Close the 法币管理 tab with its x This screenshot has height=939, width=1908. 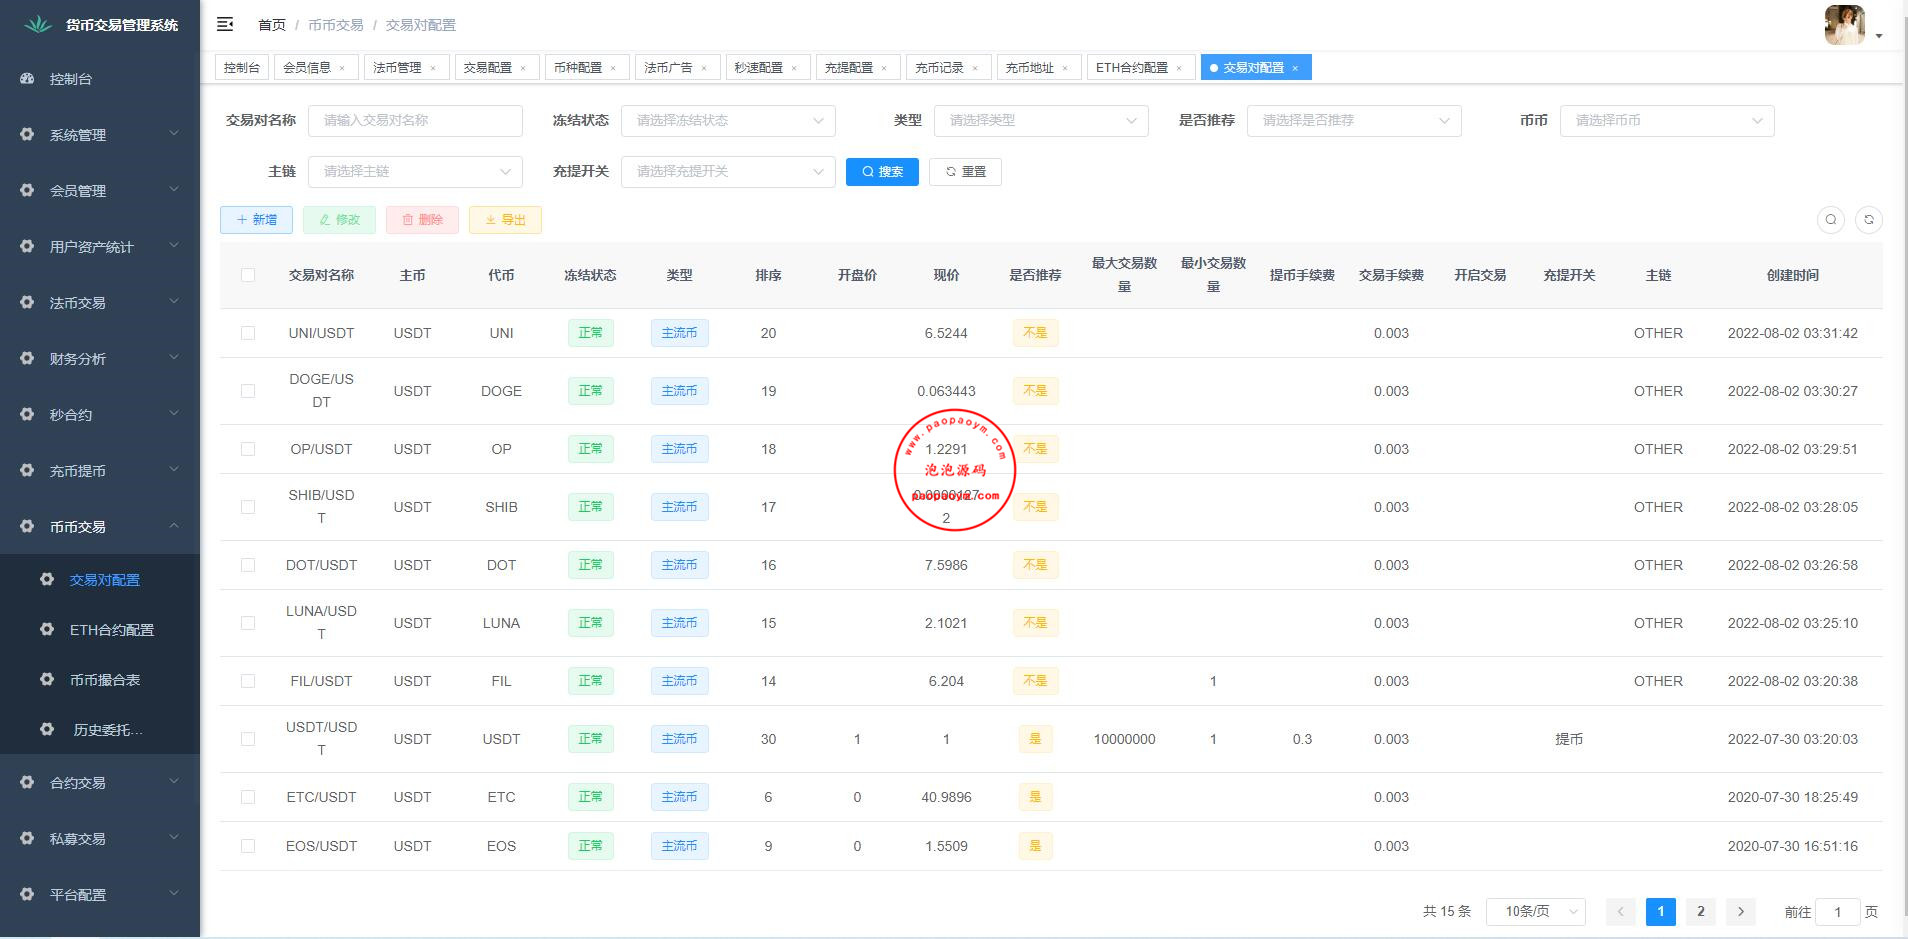coord(433,68)
